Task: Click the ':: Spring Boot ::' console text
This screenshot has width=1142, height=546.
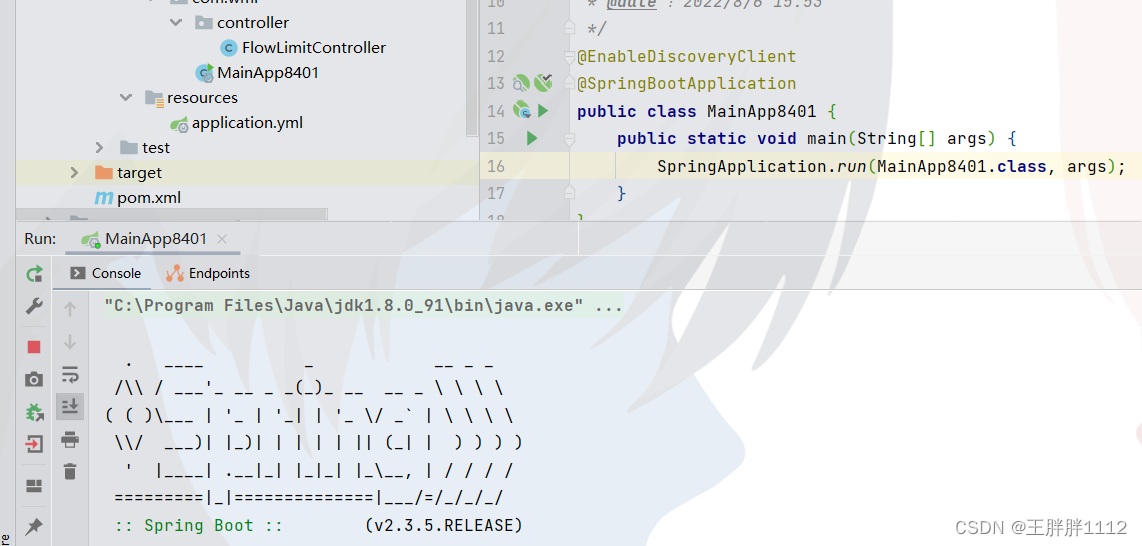Action: coord(199,526)
